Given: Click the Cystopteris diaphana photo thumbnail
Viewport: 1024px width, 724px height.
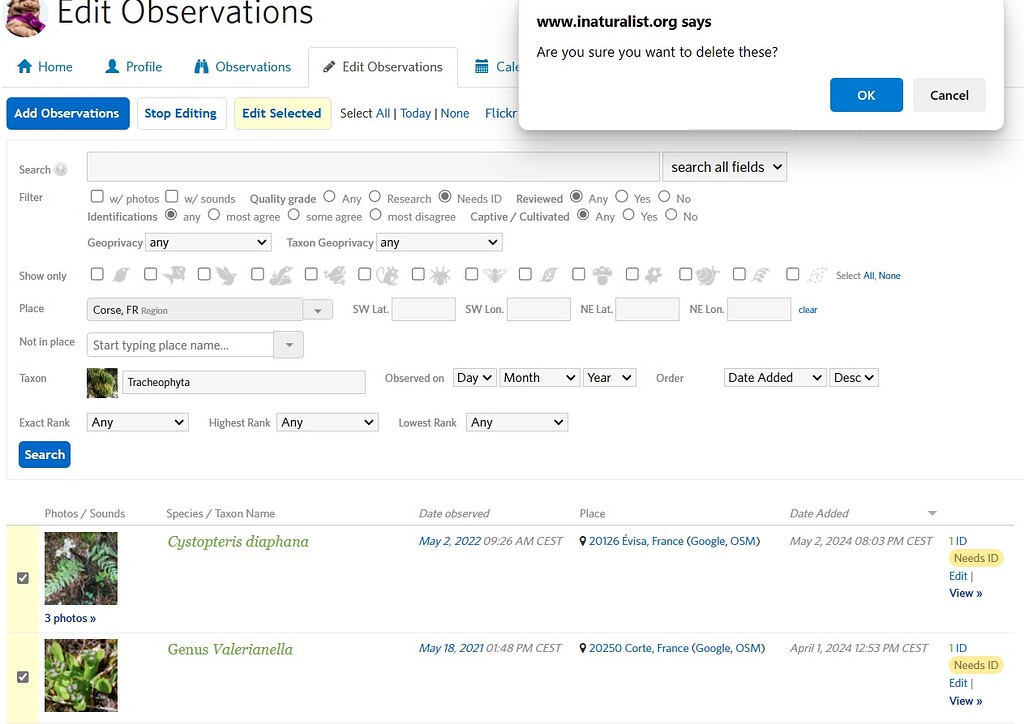Looking at the screenshot, I should coord(81,568).
